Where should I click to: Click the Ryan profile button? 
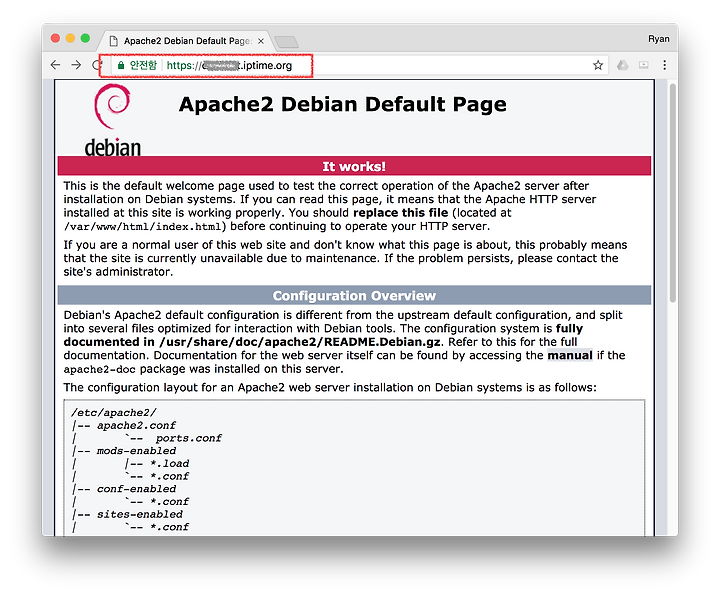point(658,39)
